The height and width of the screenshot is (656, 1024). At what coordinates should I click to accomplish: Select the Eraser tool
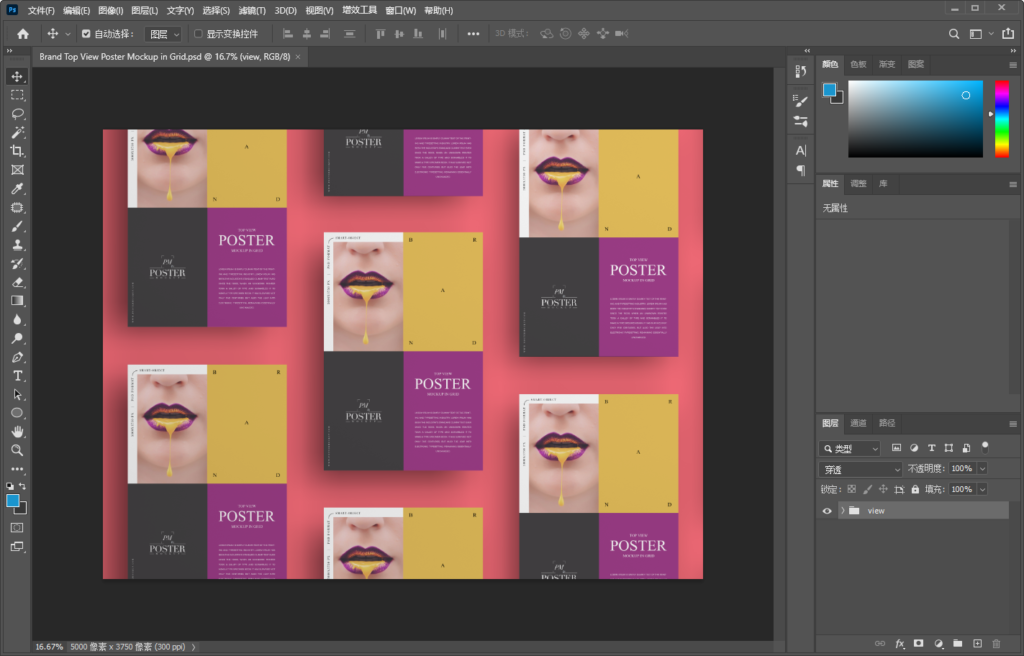point(17,282)
